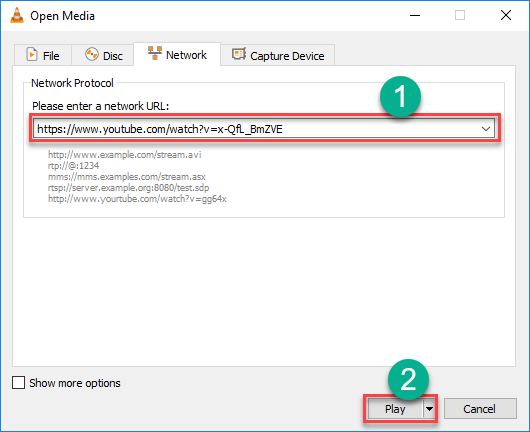Click the file icon on the File tab

tap(32, 54)
